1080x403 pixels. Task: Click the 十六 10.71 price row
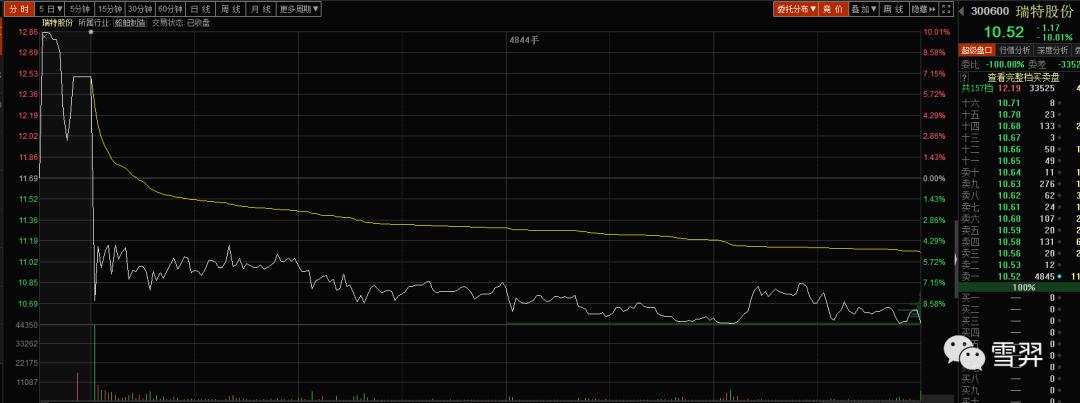coord(1019,103)
